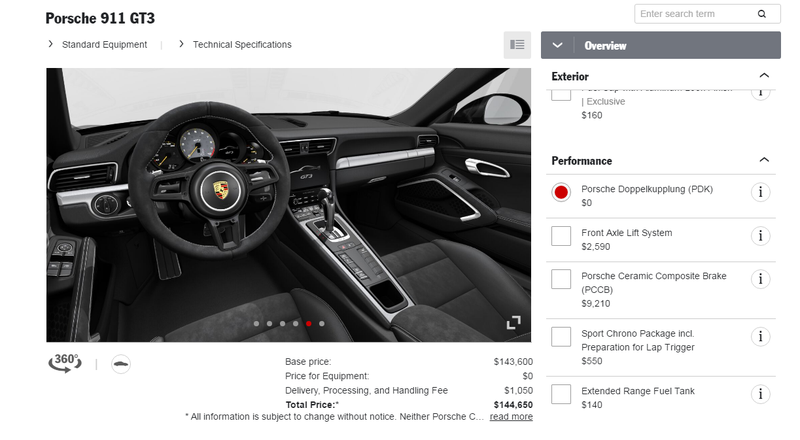Collapse the Exterior section
Viewport: 800px width, 440px height.
pos(764,76)
